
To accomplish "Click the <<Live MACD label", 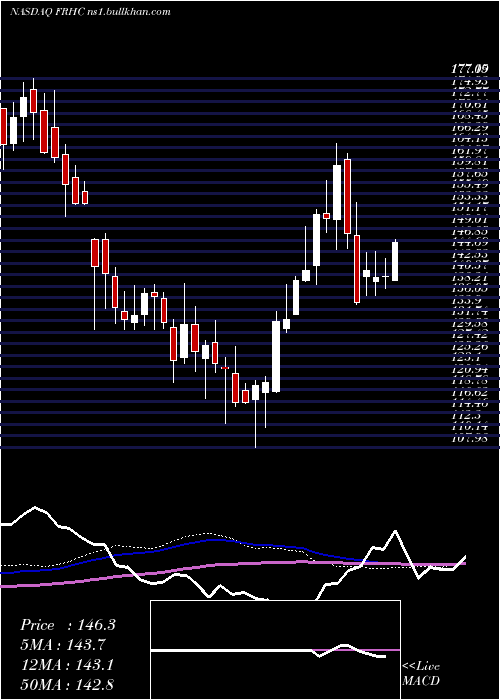I will (421, 673).
